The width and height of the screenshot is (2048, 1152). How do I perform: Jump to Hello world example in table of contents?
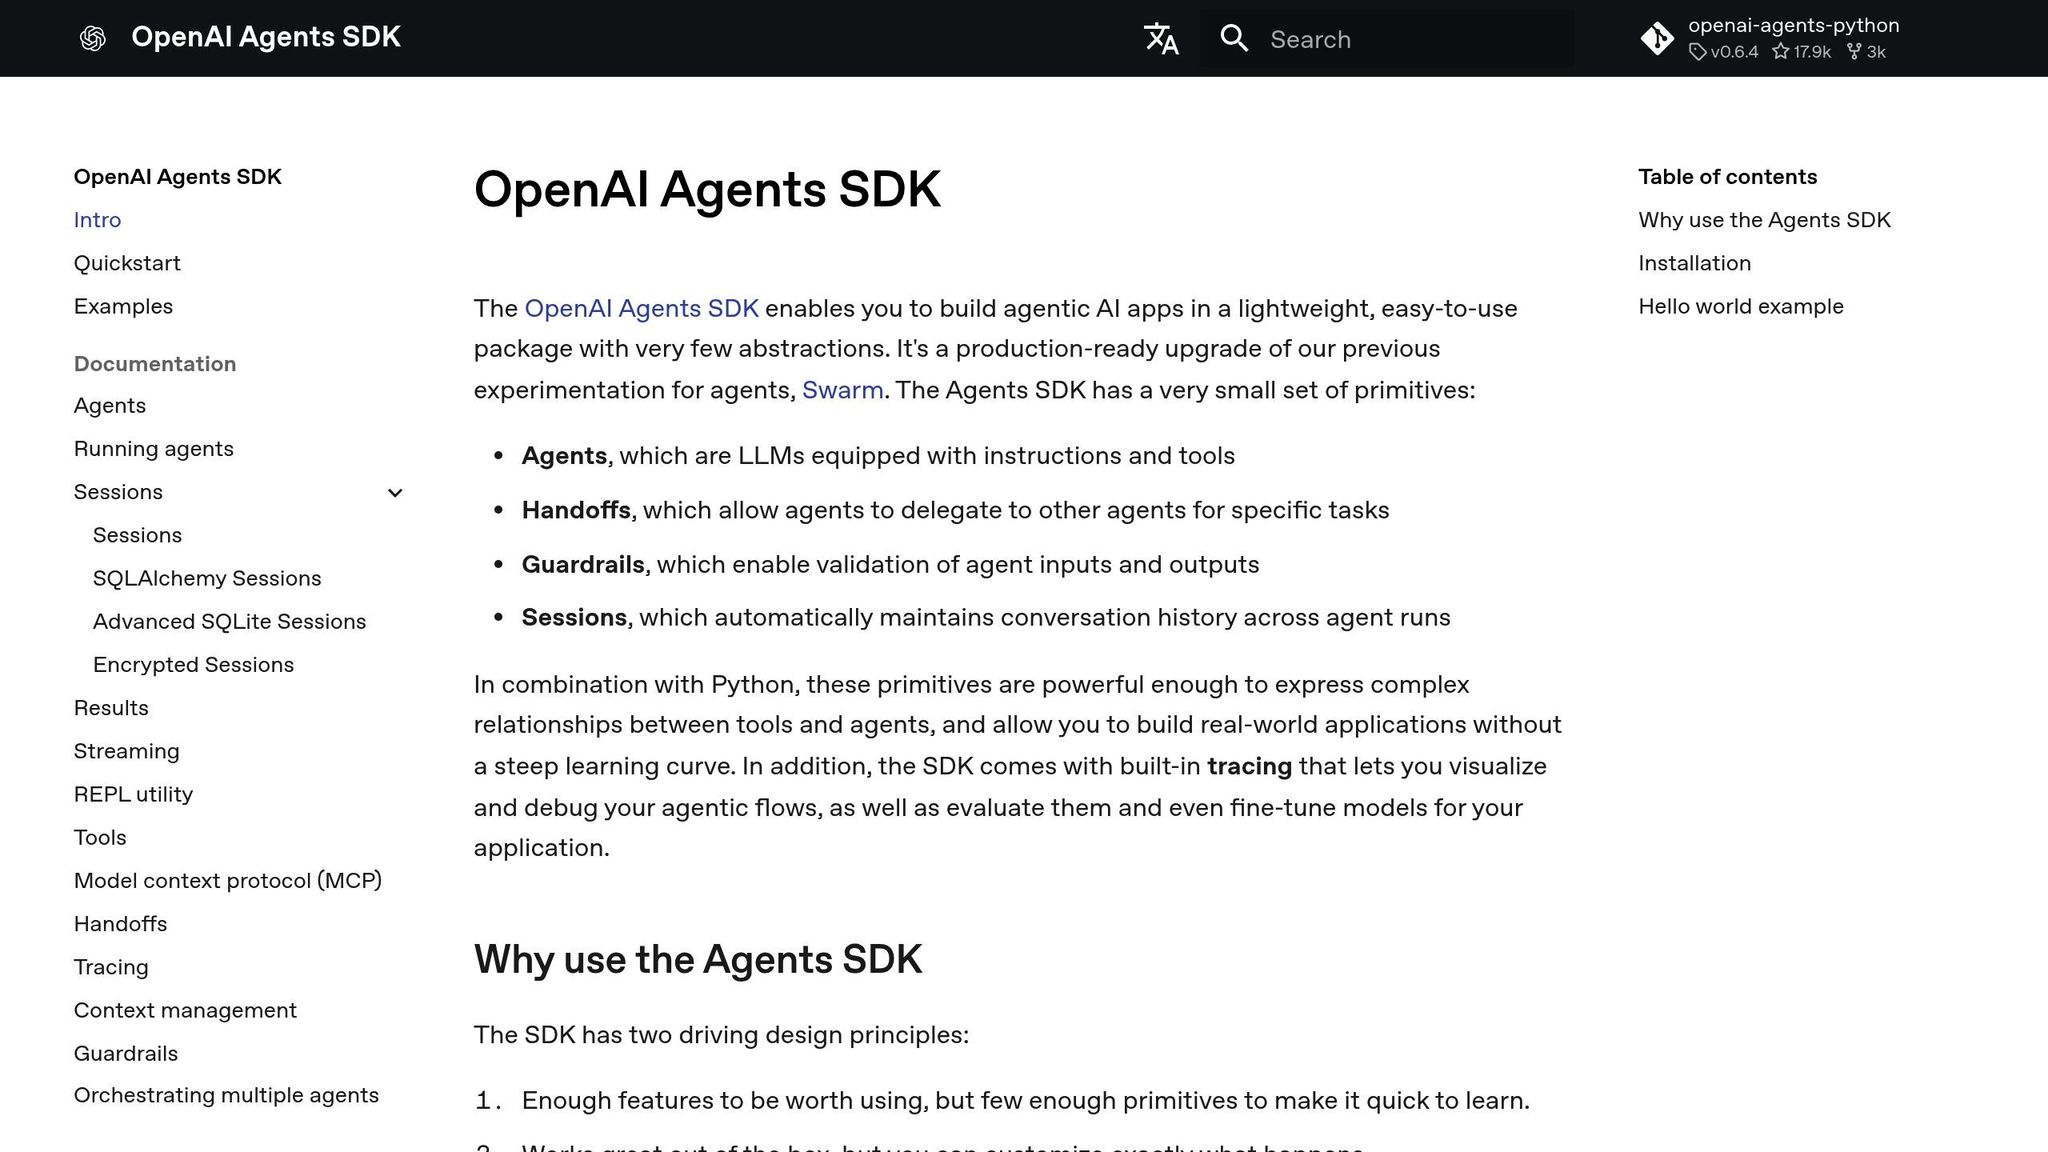coord(1740,306)
